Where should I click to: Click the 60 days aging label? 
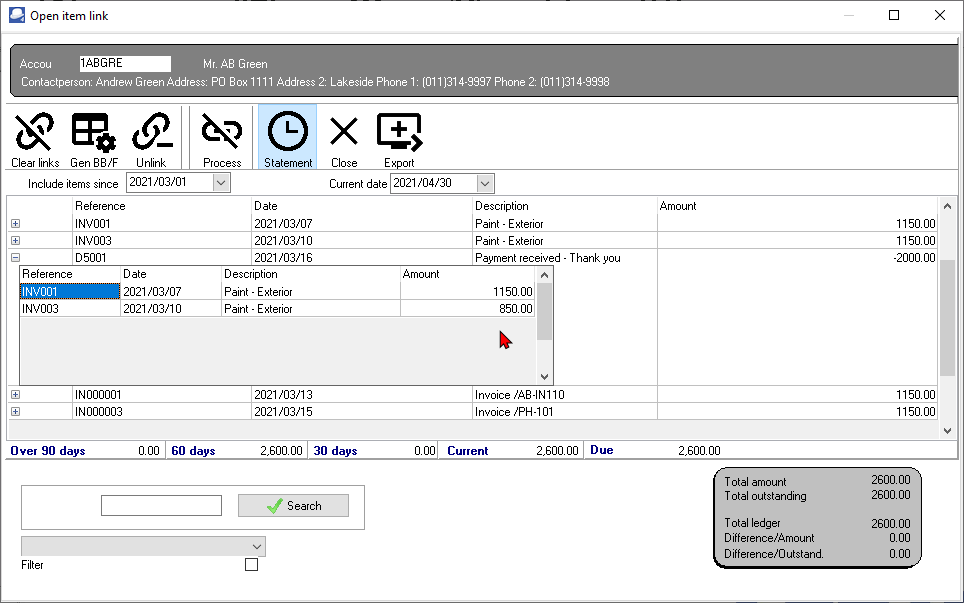click(x=193, y=451)
